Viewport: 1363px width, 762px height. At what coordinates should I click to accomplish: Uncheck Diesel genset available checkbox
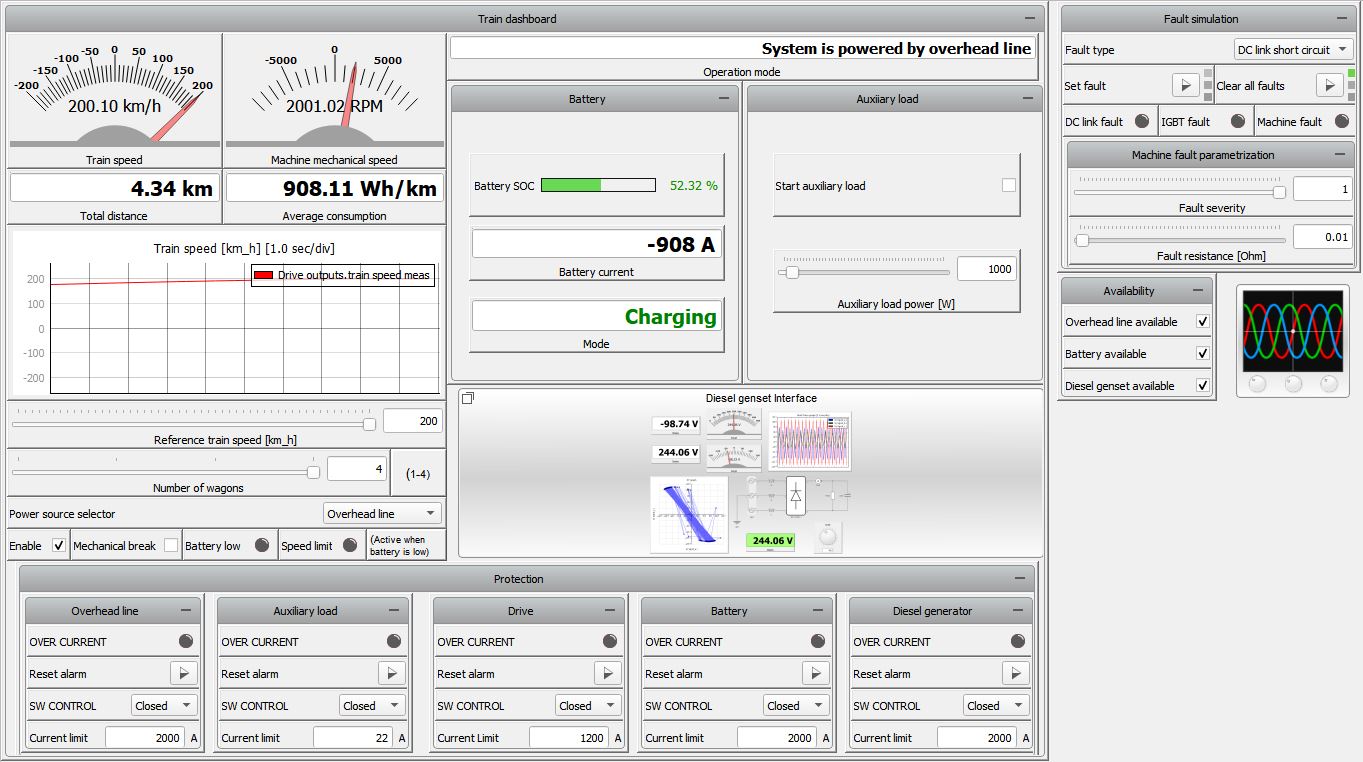[x=1203, y=386]
